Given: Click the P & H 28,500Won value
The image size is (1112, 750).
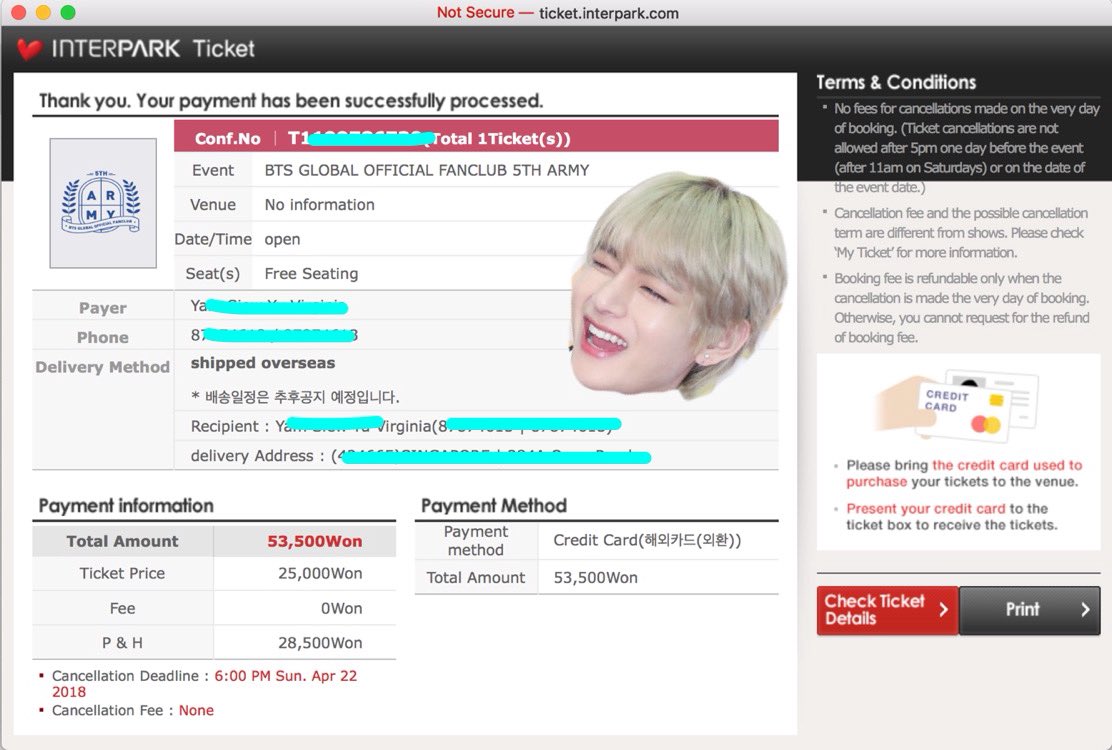Looking at the screenshot, I should click(x=320, y=643).
